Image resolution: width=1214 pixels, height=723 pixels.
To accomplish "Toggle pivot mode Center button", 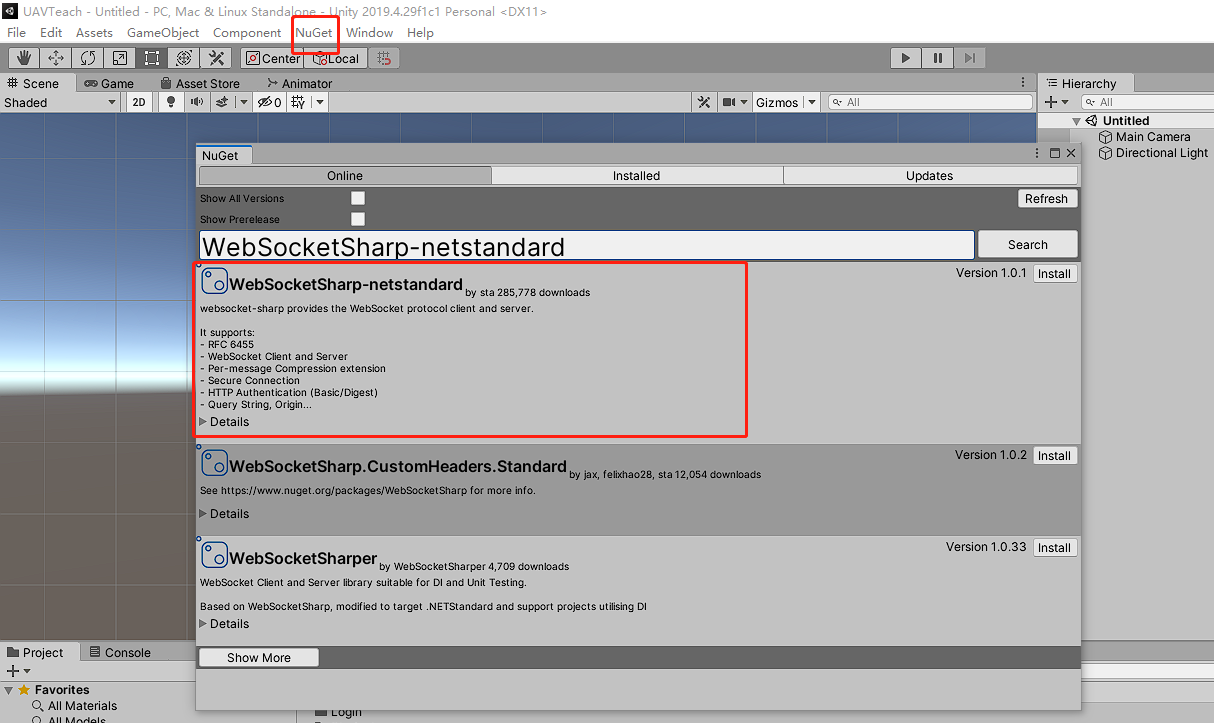I will 272,58.
